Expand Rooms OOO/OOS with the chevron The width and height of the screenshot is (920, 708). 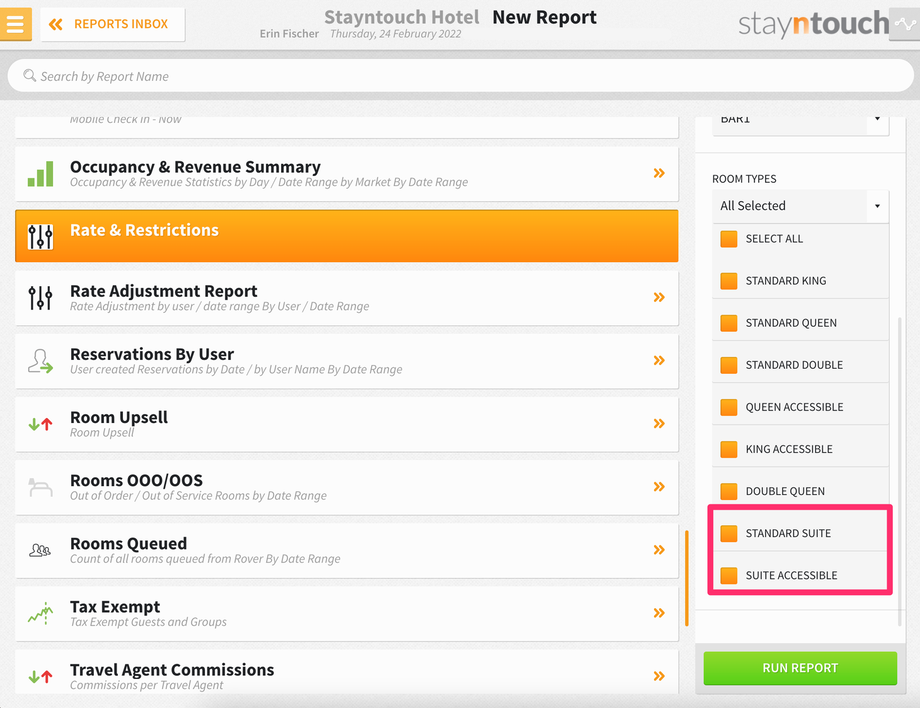659,486
